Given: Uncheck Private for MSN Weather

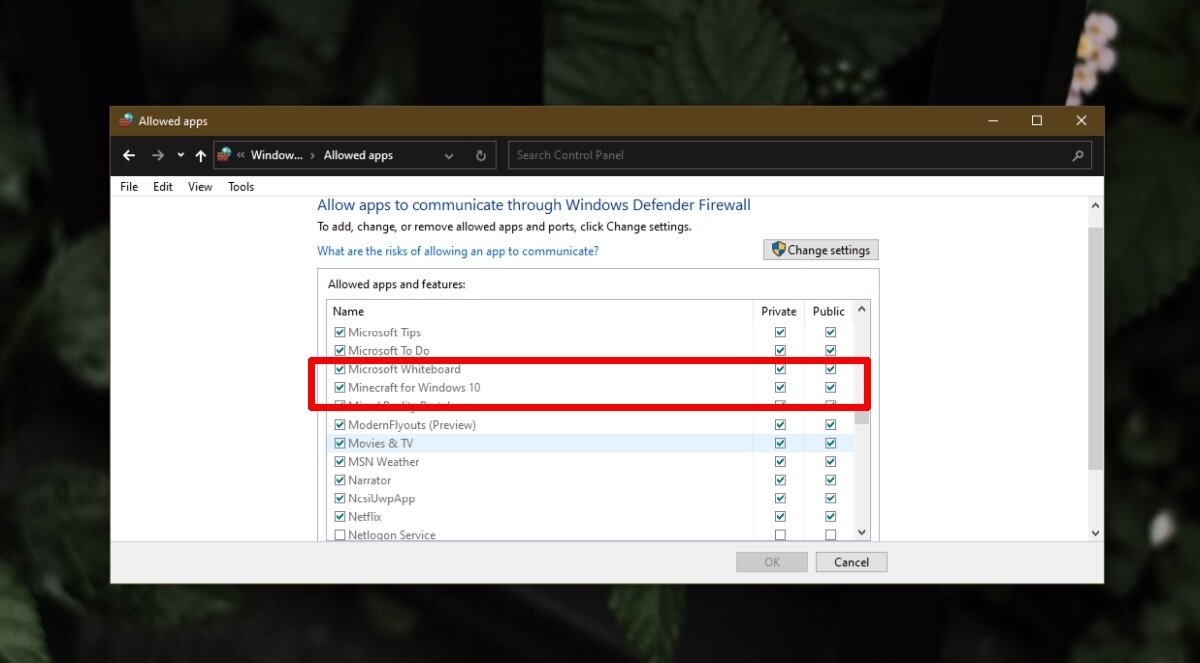Looking at the screenshot, I should tap(780, 462).
